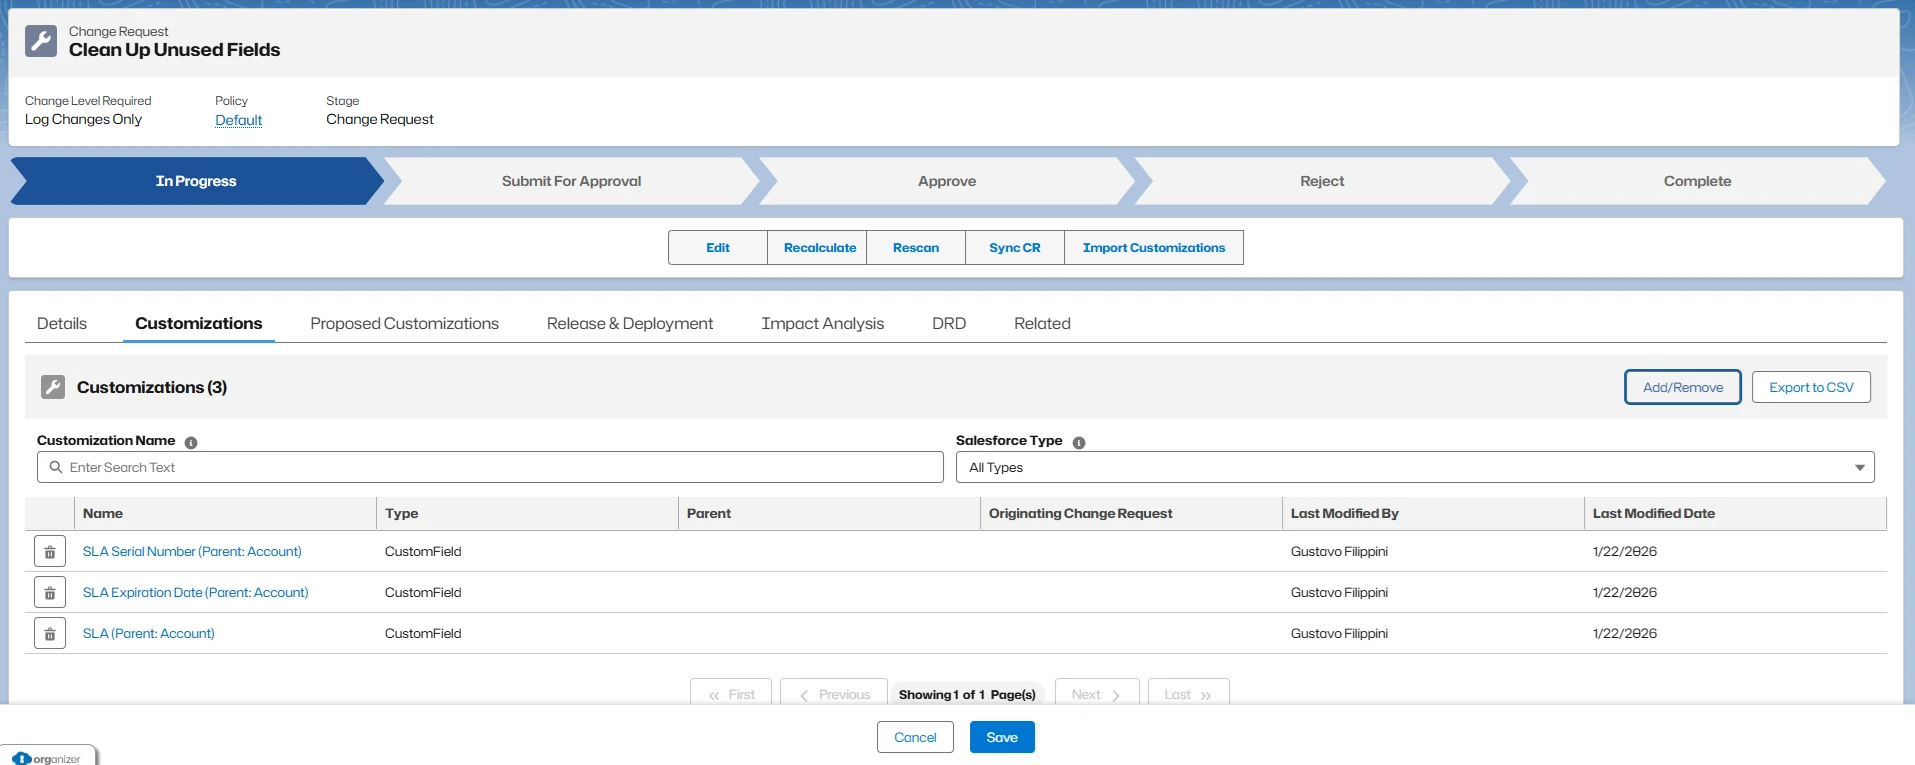
Task: Expand the Salesforce Type dropdown
Action: click(1414, 467)
